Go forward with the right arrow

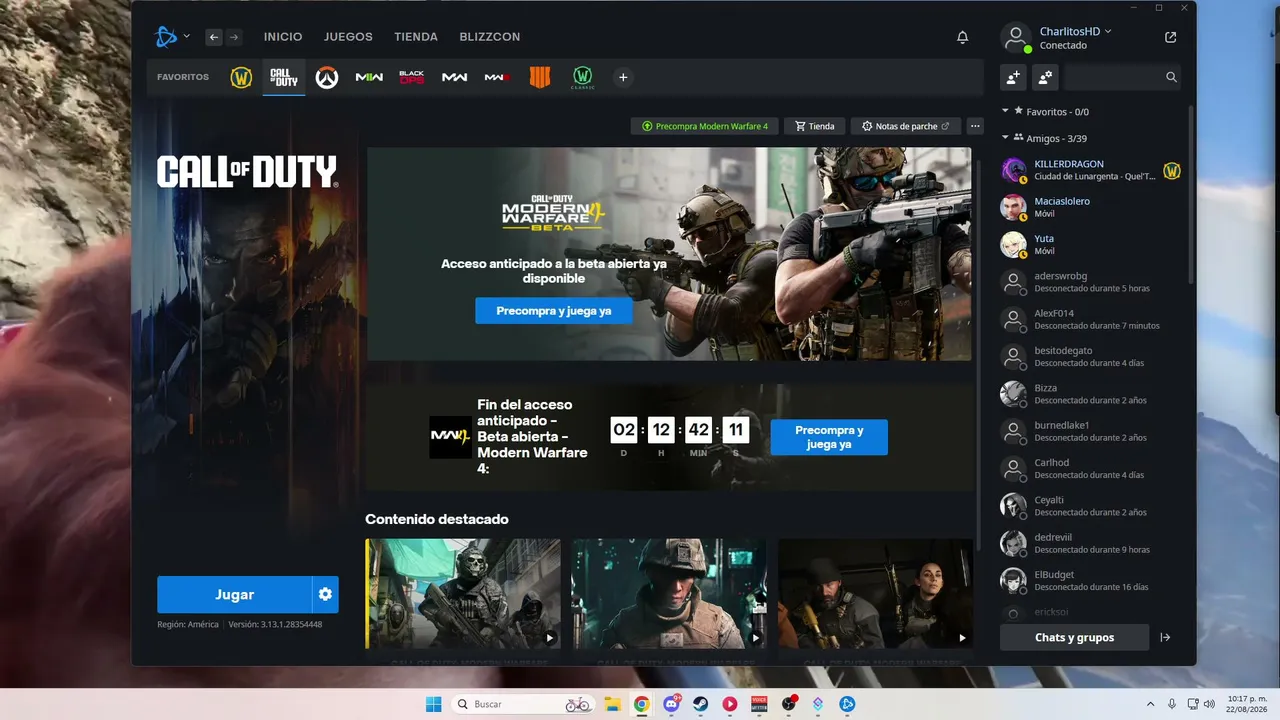tap(234, 37)
